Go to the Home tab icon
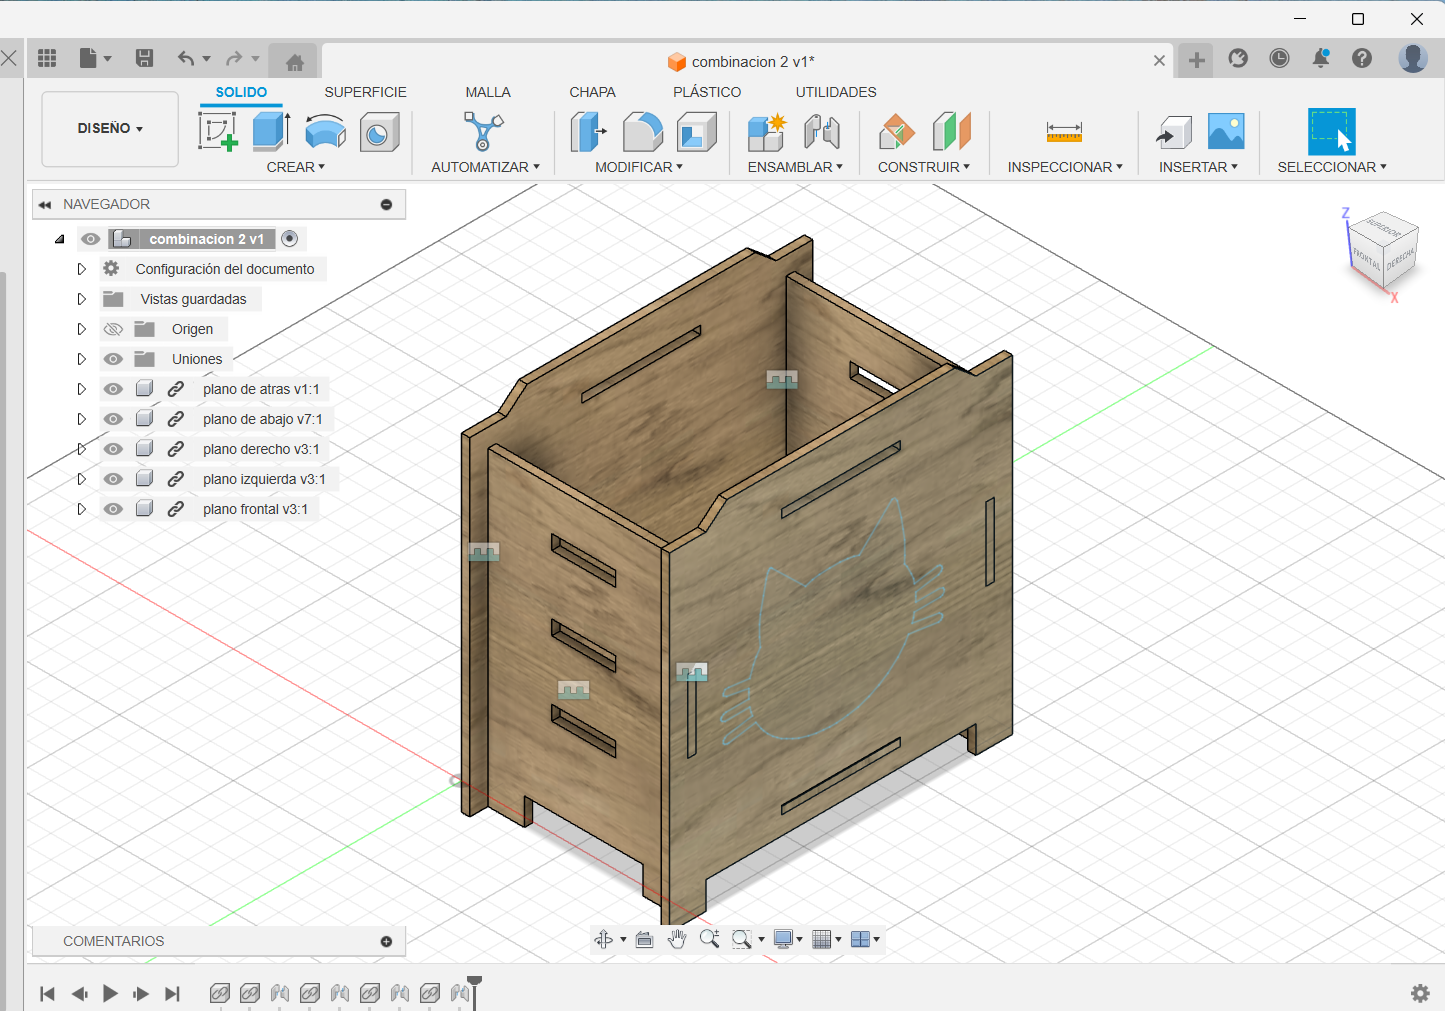Viewport: 1445px width, 1011px height. click(x=294, y=62)
